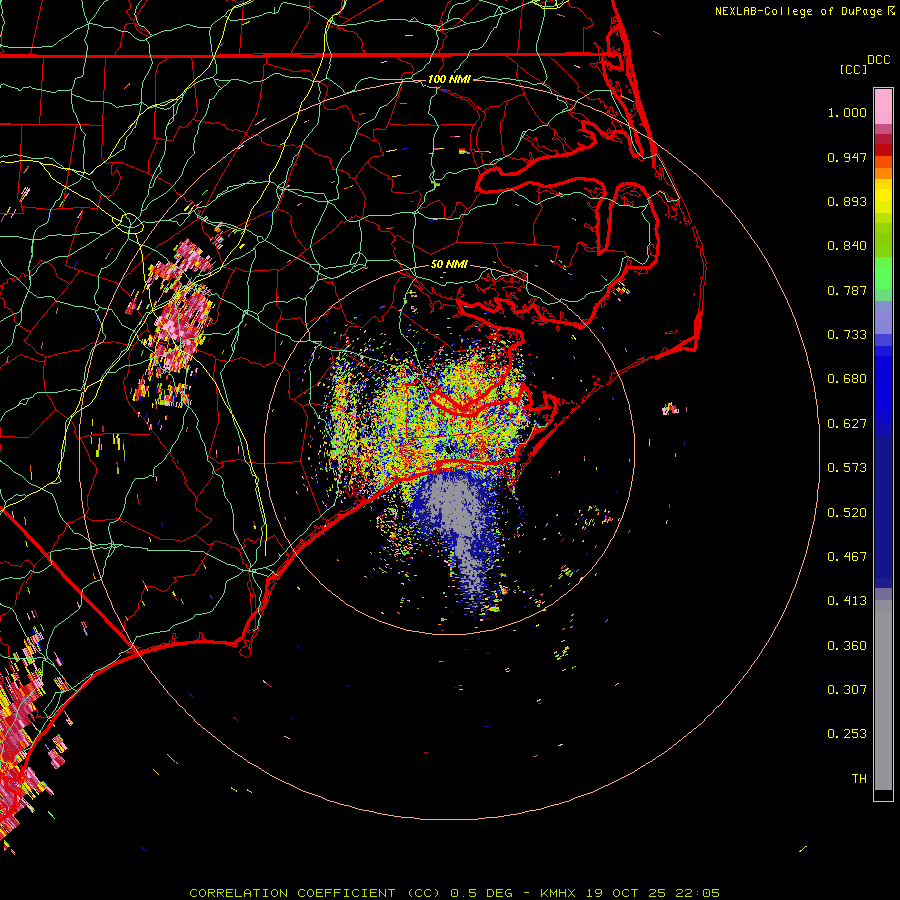Click the Correlation Coefficient KMHX caption
The width and height of the screenshot is (900, 900).
[x=454, y=893]
